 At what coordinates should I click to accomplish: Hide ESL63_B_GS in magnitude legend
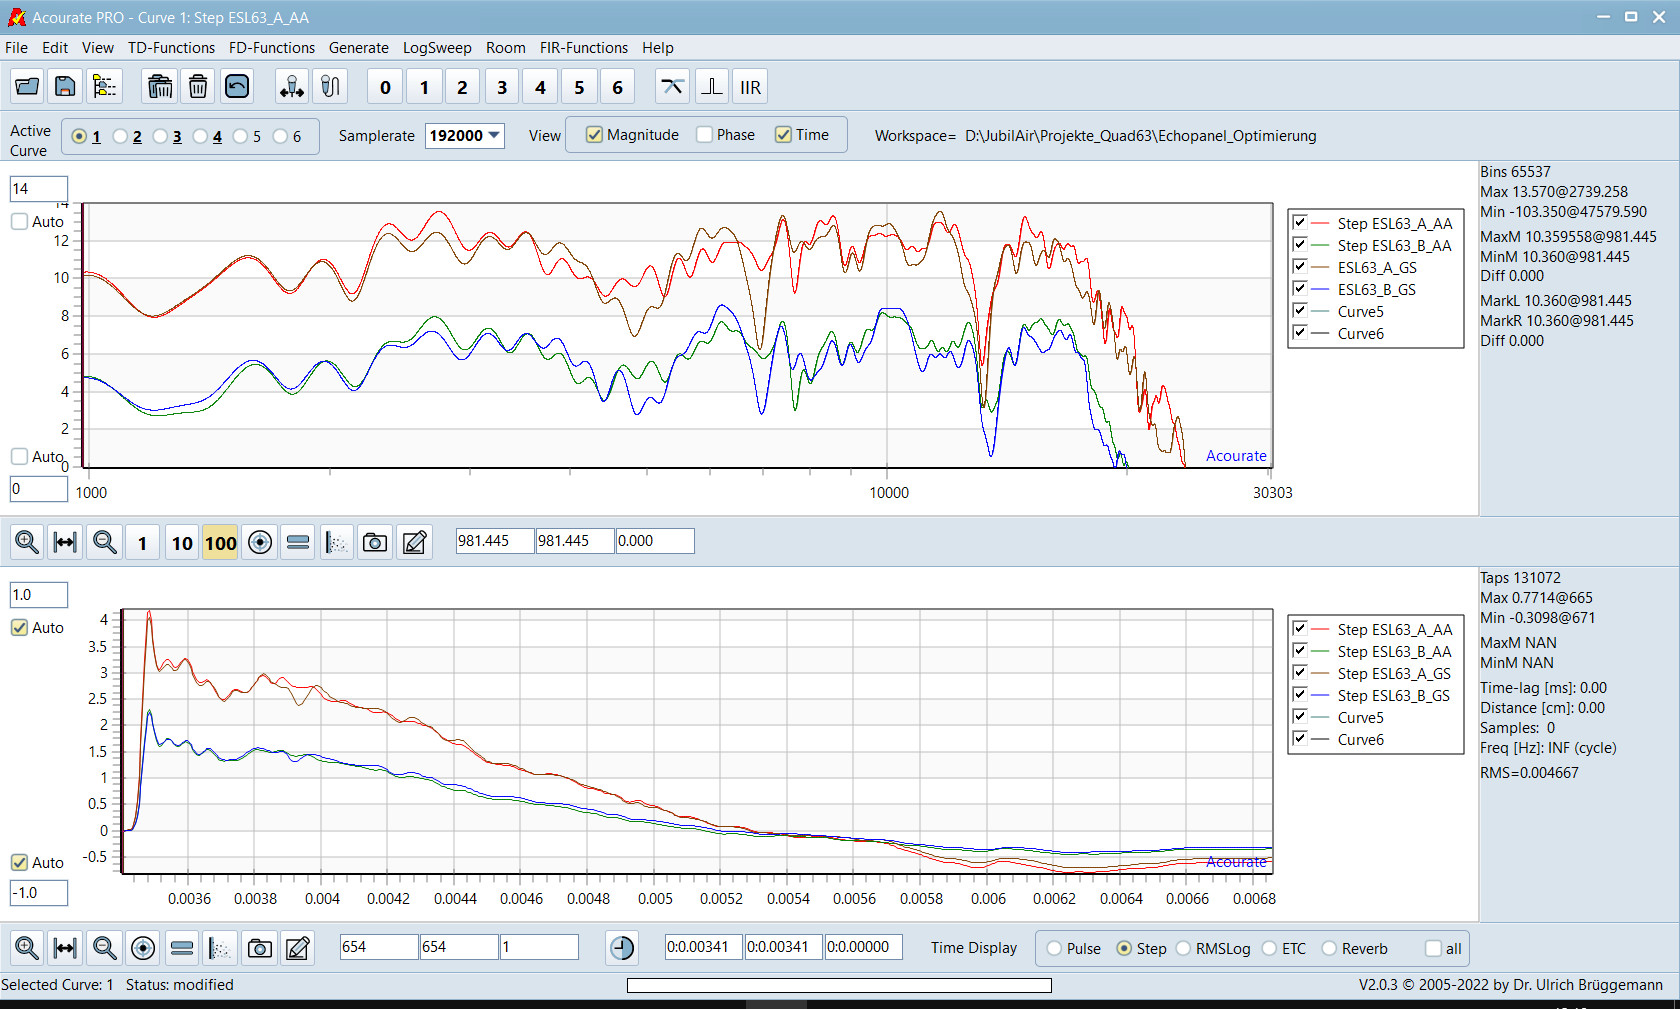(1299, 289)
